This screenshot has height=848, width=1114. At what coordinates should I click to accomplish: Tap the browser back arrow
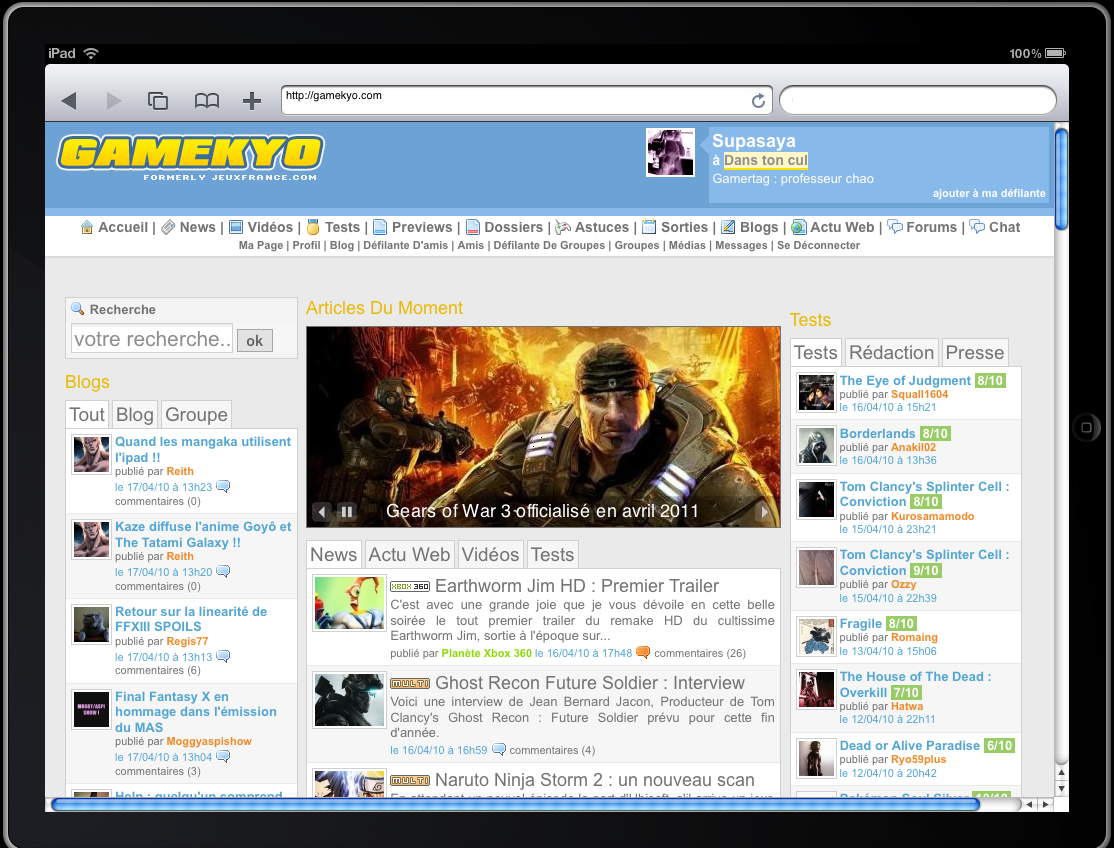pos(69,100)
